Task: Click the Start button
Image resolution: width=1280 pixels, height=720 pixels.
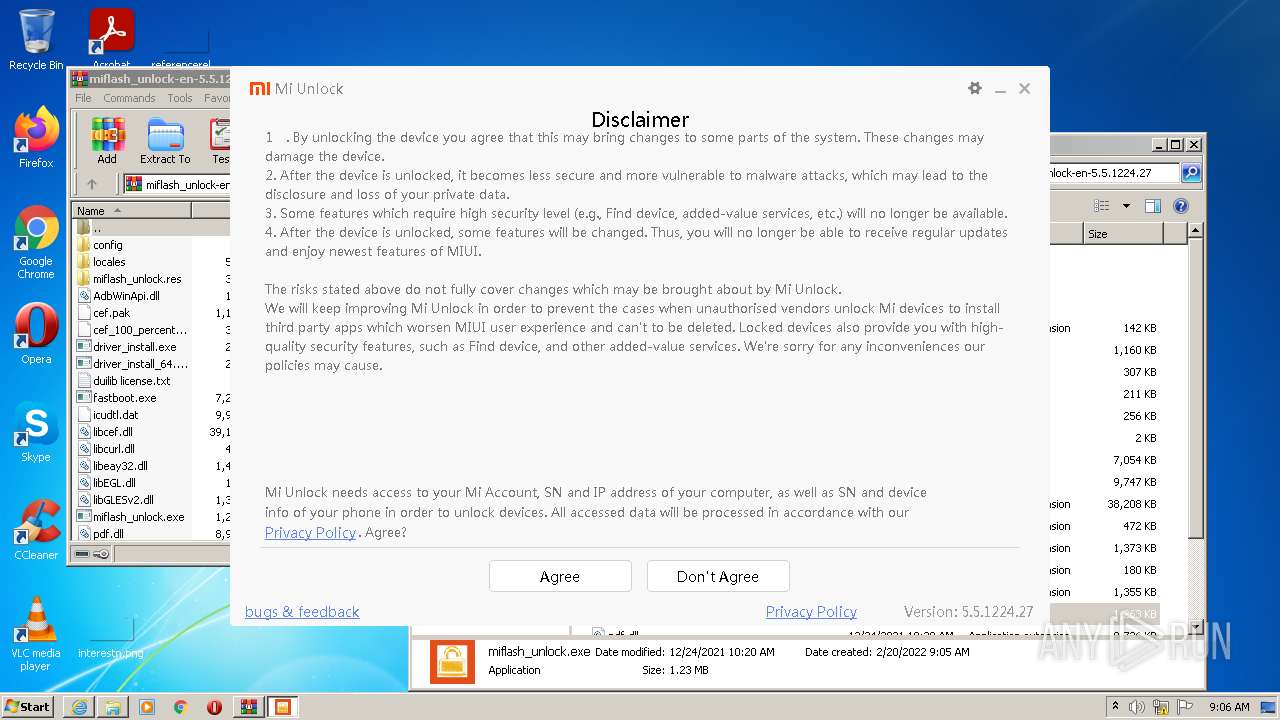Action: pyautogui.click(x=28, y=706)
